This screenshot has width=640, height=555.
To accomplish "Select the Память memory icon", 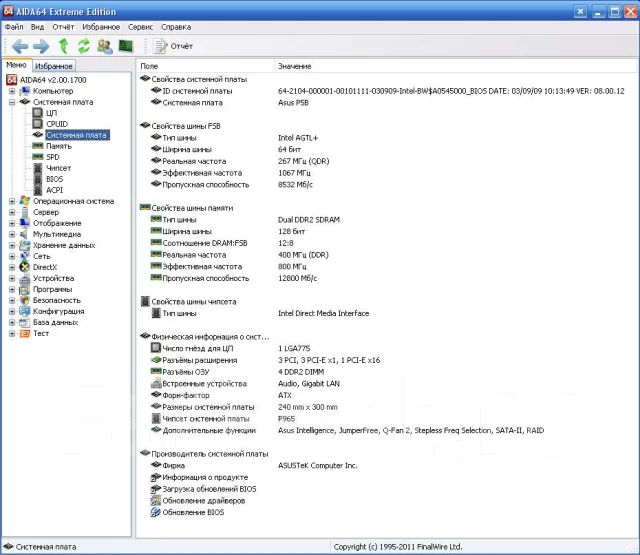I will [38, 146].
